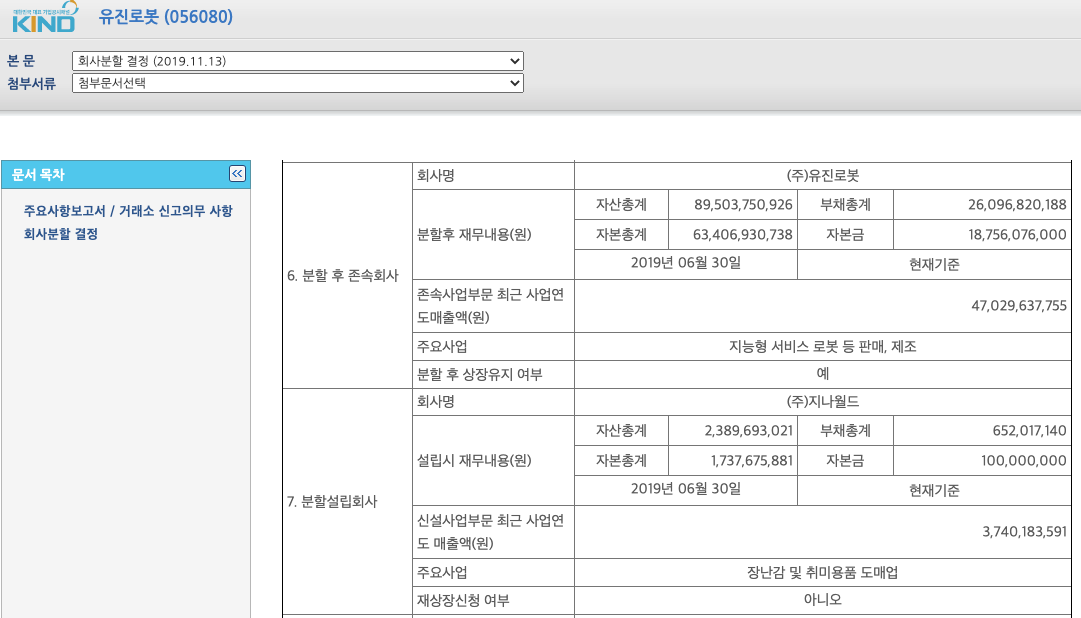Click the 신설사업부문 최근 사업연도 매출액(원) label

click(x=490, y=532)
